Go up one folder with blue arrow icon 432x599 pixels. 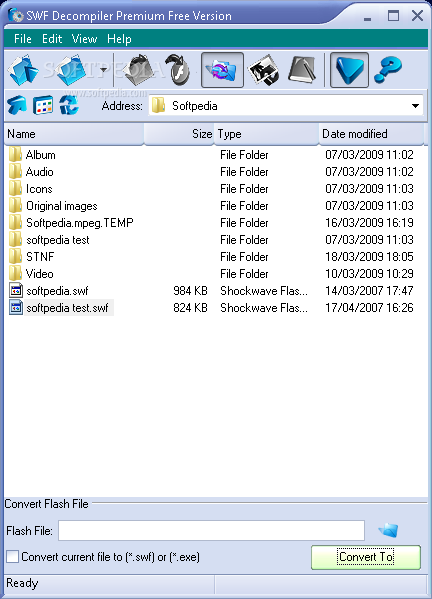pos(17,105)
